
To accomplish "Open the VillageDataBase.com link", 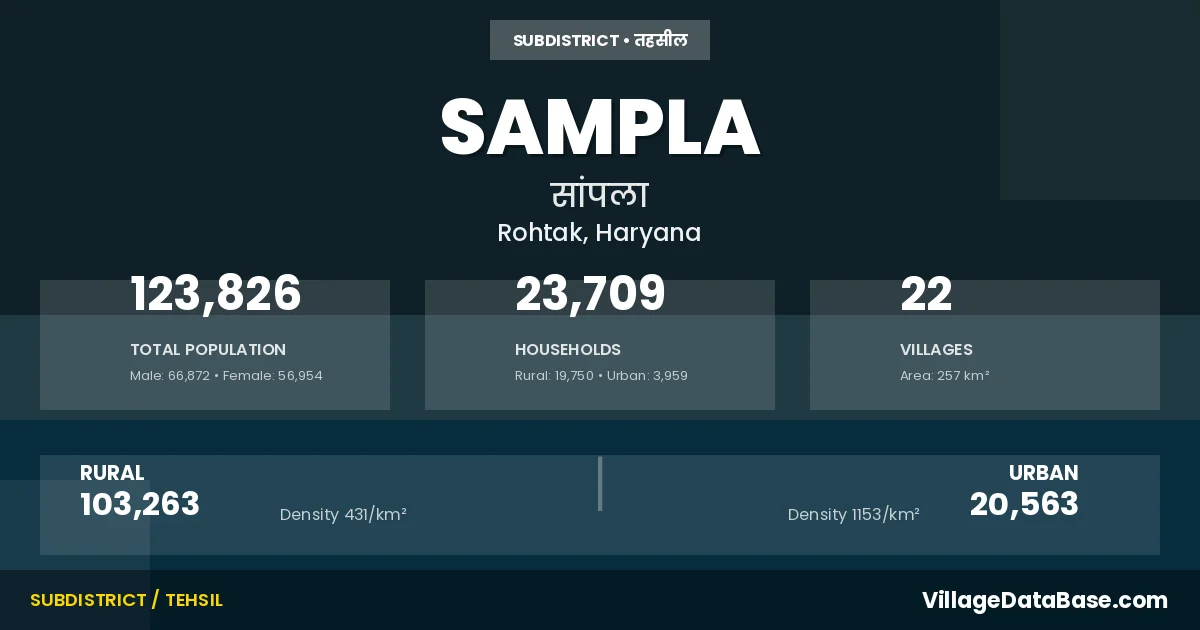I will click(x=1044, y=600).
